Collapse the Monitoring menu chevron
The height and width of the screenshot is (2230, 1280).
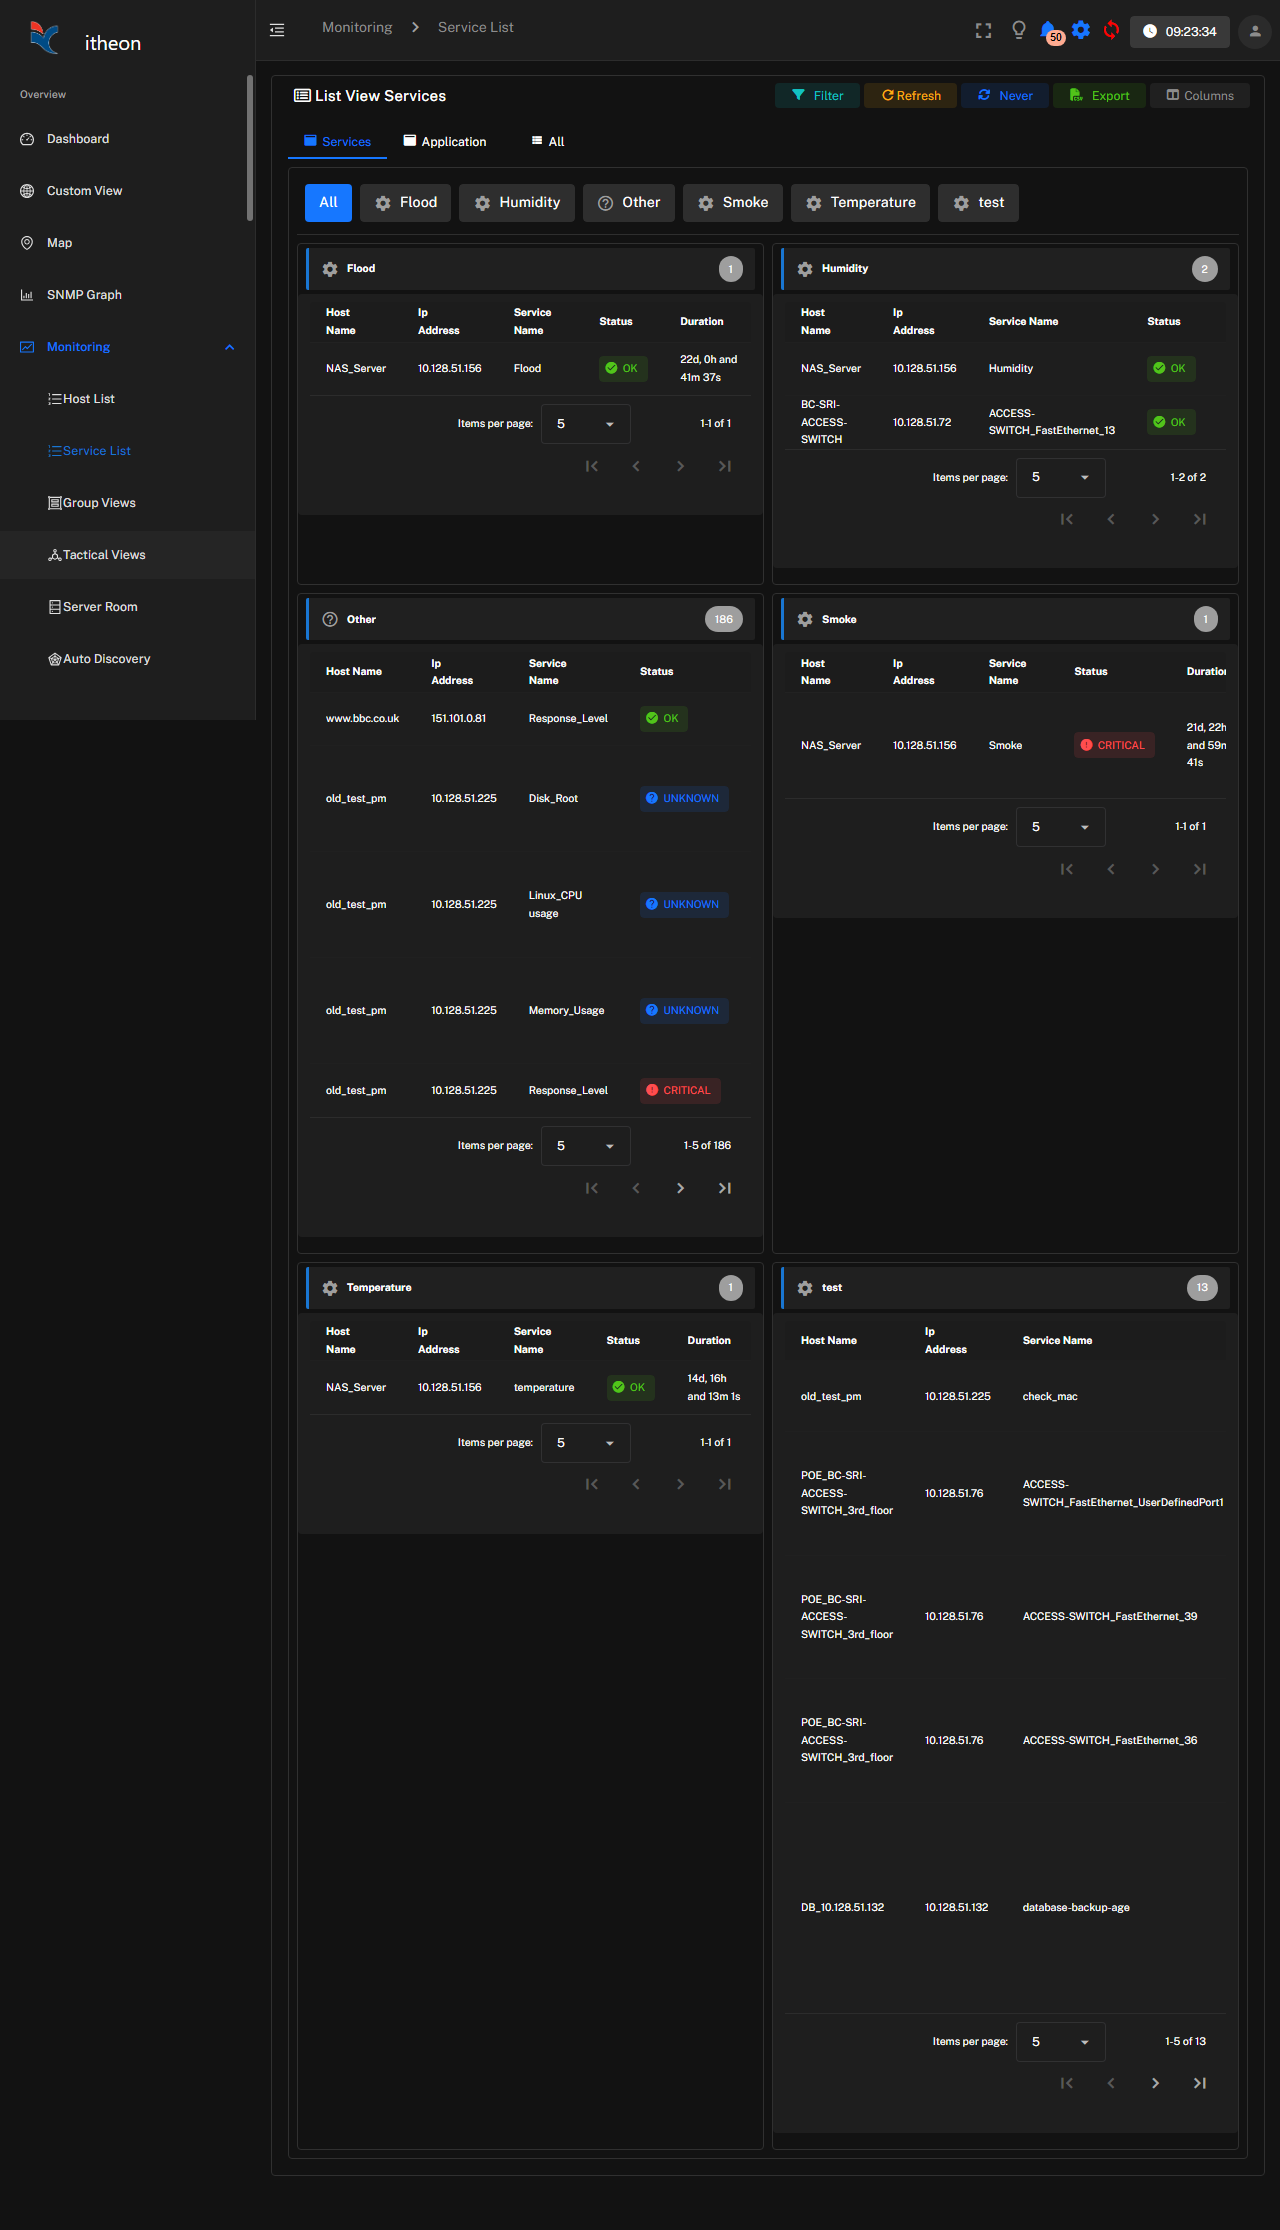point(230,347)
